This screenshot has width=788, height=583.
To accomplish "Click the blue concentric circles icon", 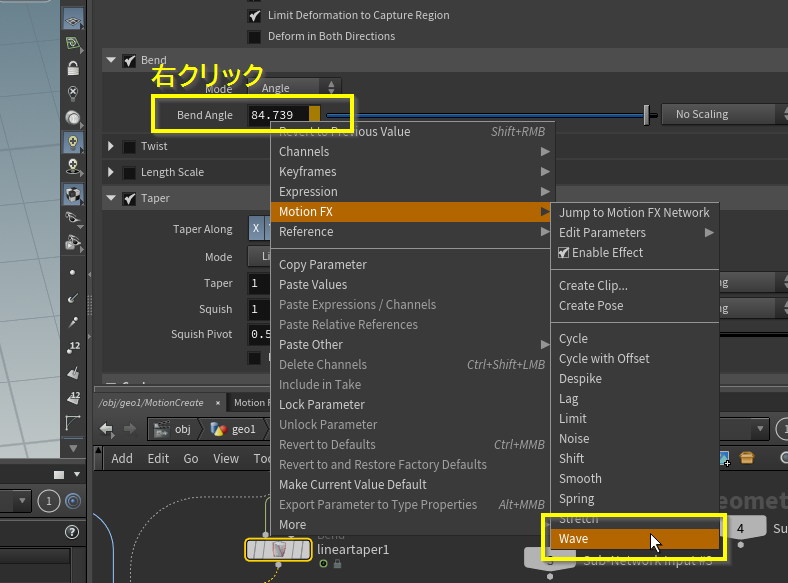I will [73, 501].
